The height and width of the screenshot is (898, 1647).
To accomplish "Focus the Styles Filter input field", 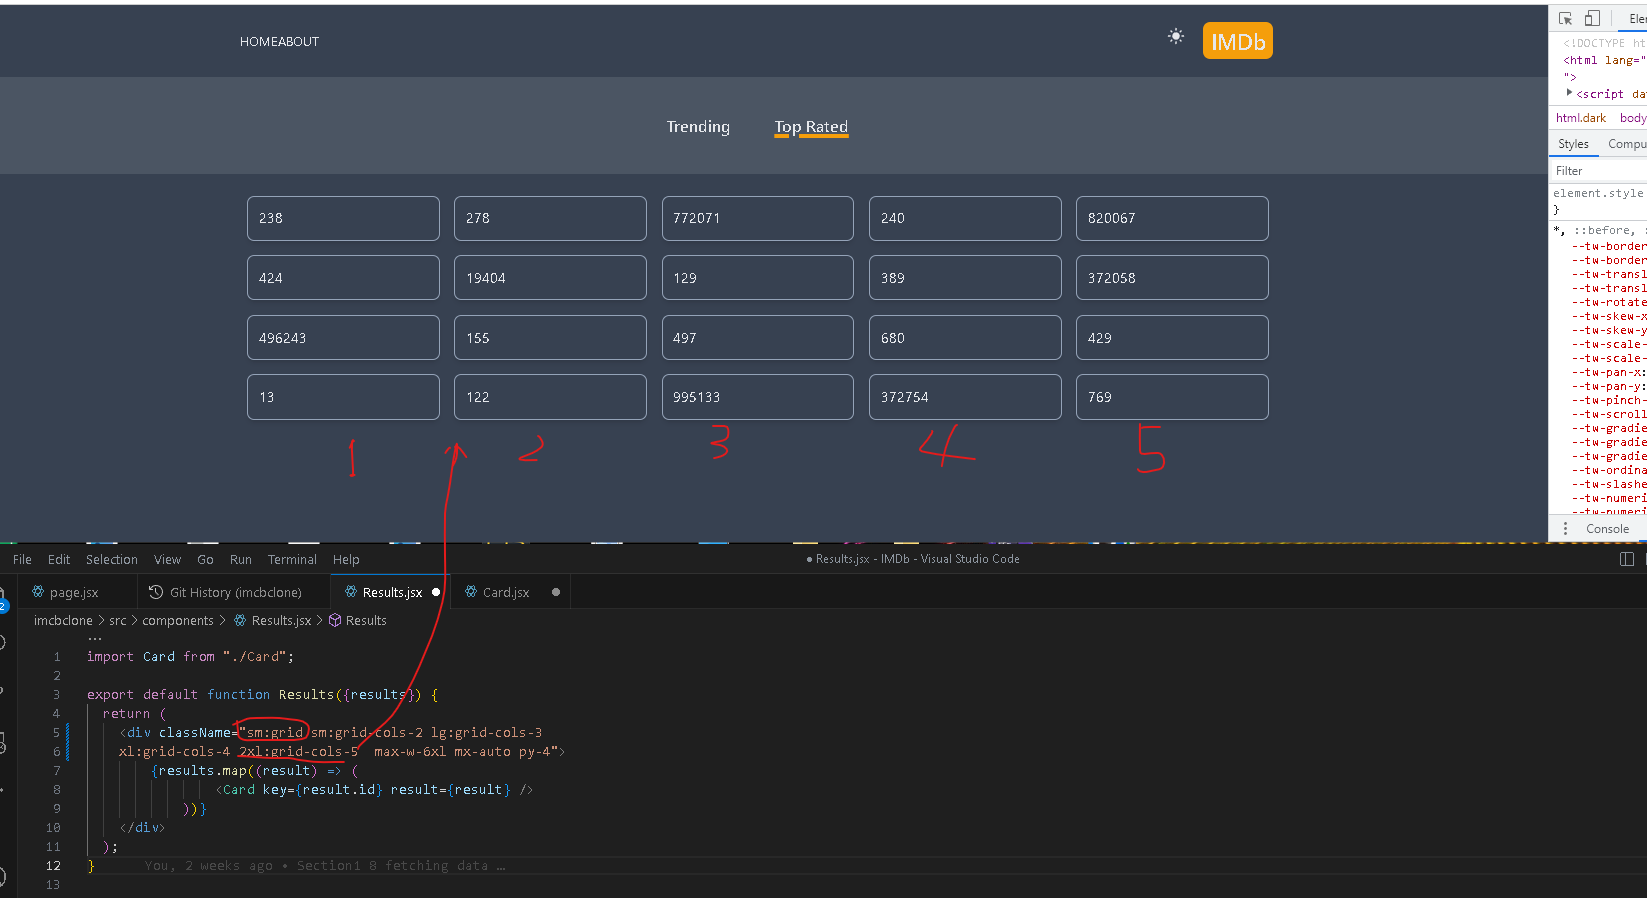I will [1599, 171].
